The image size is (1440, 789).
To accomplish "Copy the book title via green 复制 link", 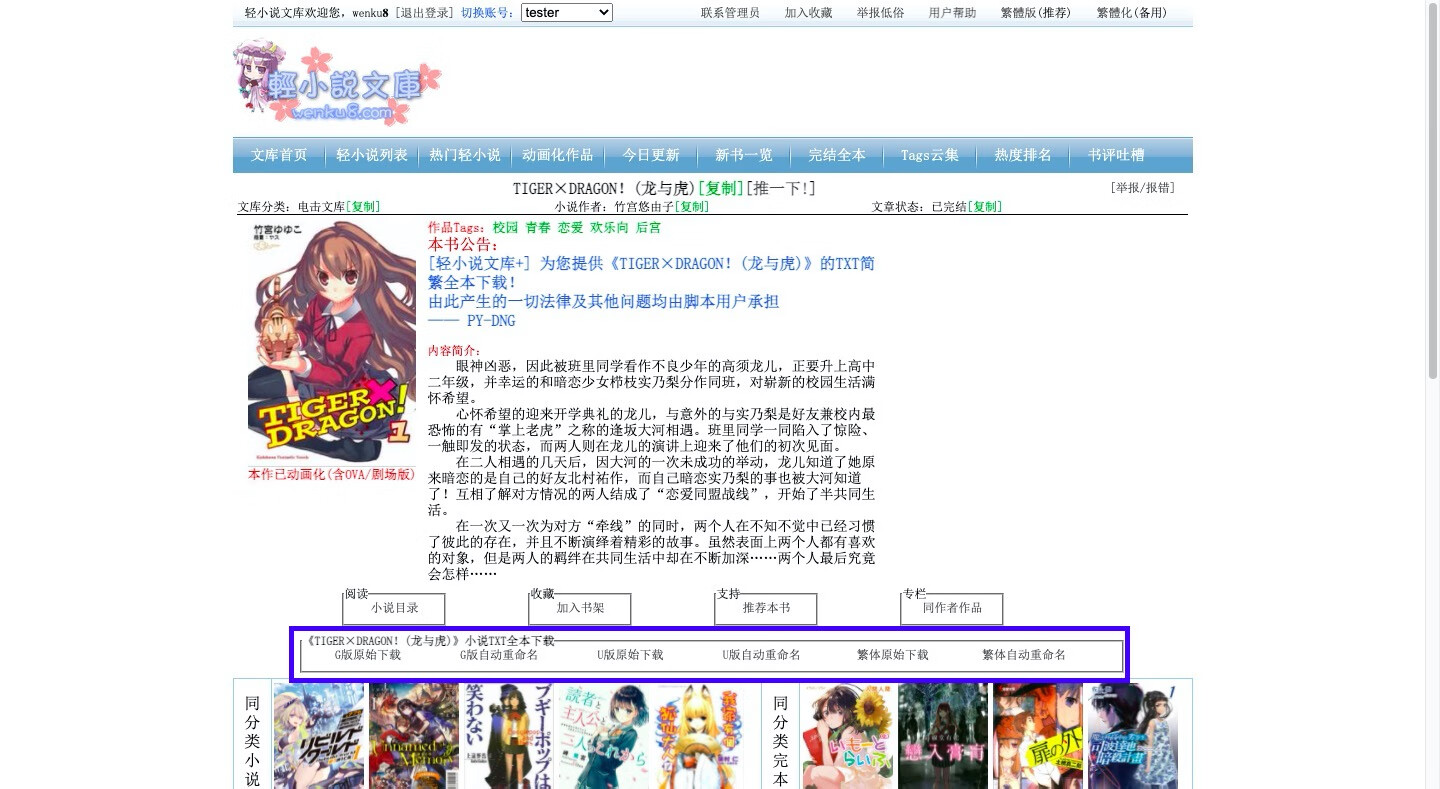I will click(x=720, y=188).
